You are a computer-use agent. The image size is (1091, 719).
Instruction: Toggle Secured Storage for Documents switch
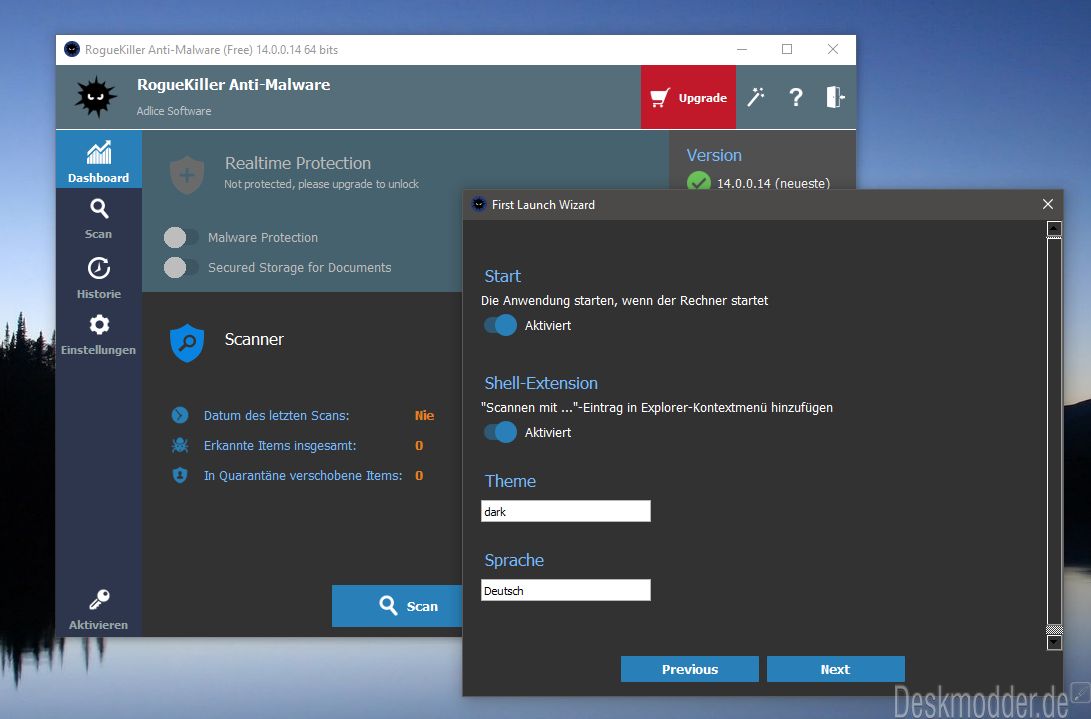[181, 267]
